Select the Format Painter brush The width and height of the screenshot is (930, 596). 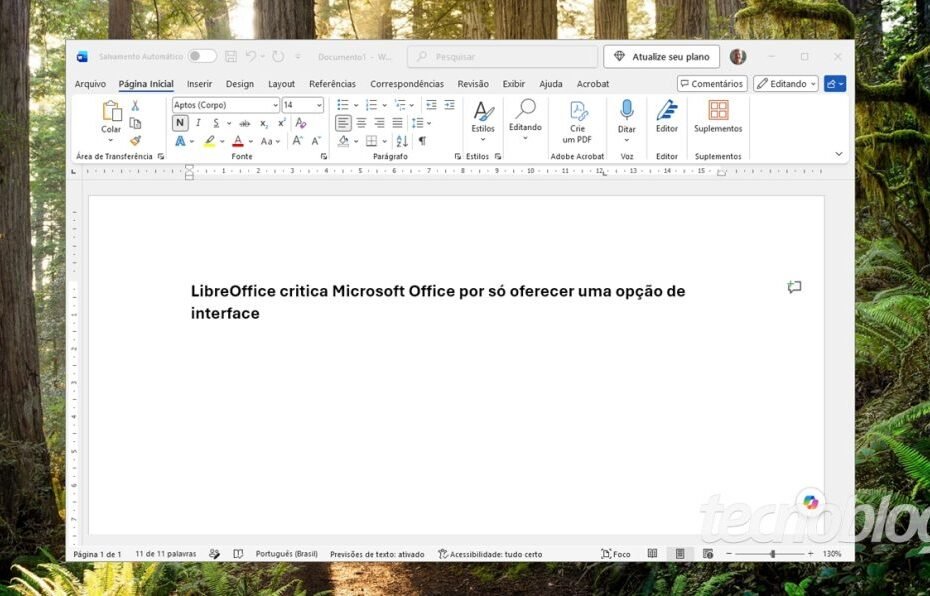point(135,141)
